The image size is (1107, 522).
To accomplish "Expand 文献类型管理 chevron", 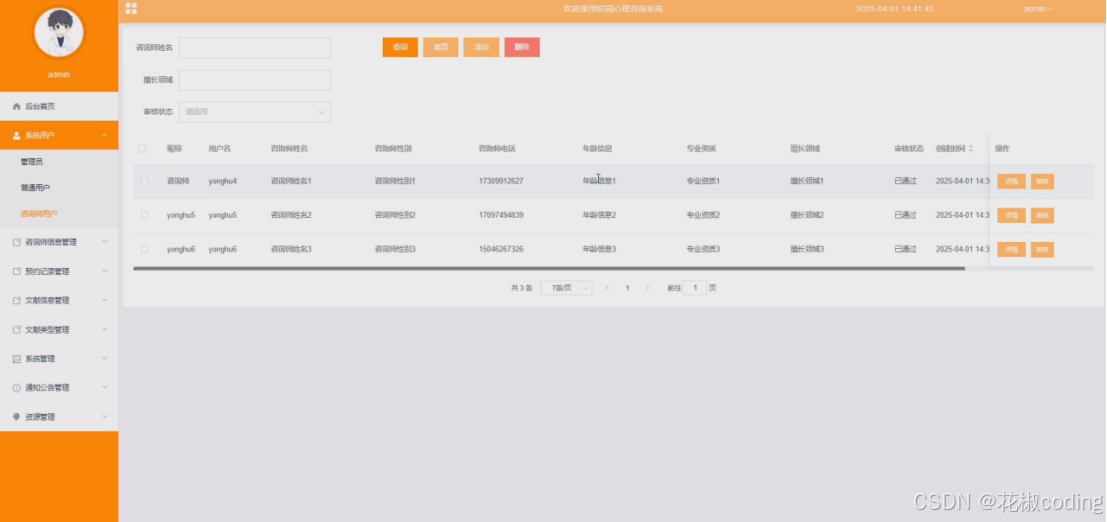I will click(104, 329).
